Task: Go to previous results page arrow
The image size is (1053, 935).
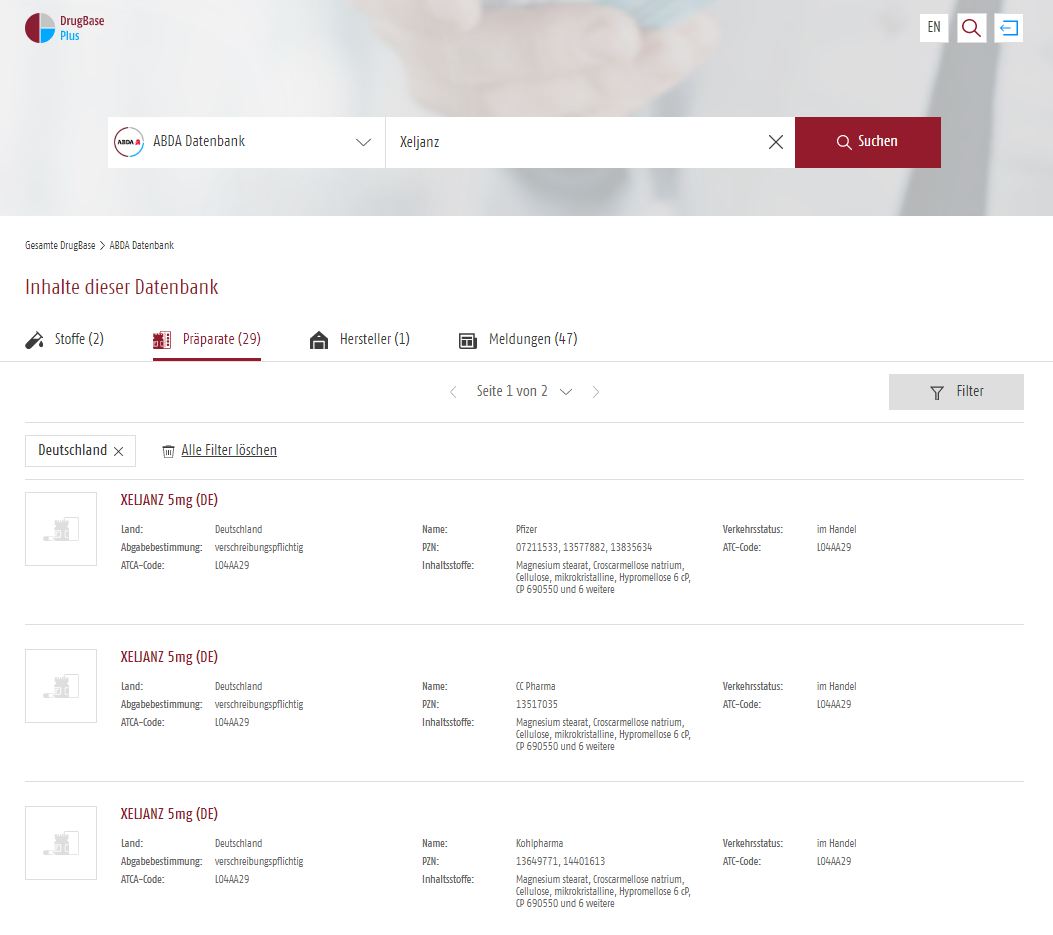Action: click(453, 392)
